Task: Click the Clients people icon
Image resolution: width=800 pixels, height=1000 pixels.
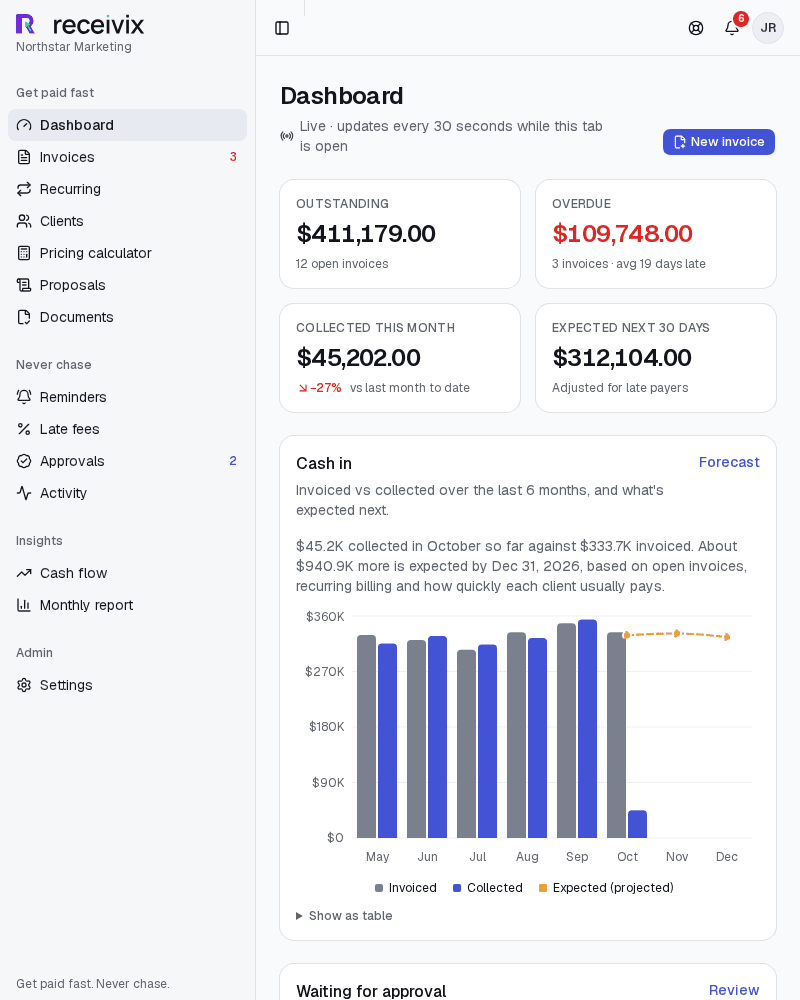Action: click(24, 221)
